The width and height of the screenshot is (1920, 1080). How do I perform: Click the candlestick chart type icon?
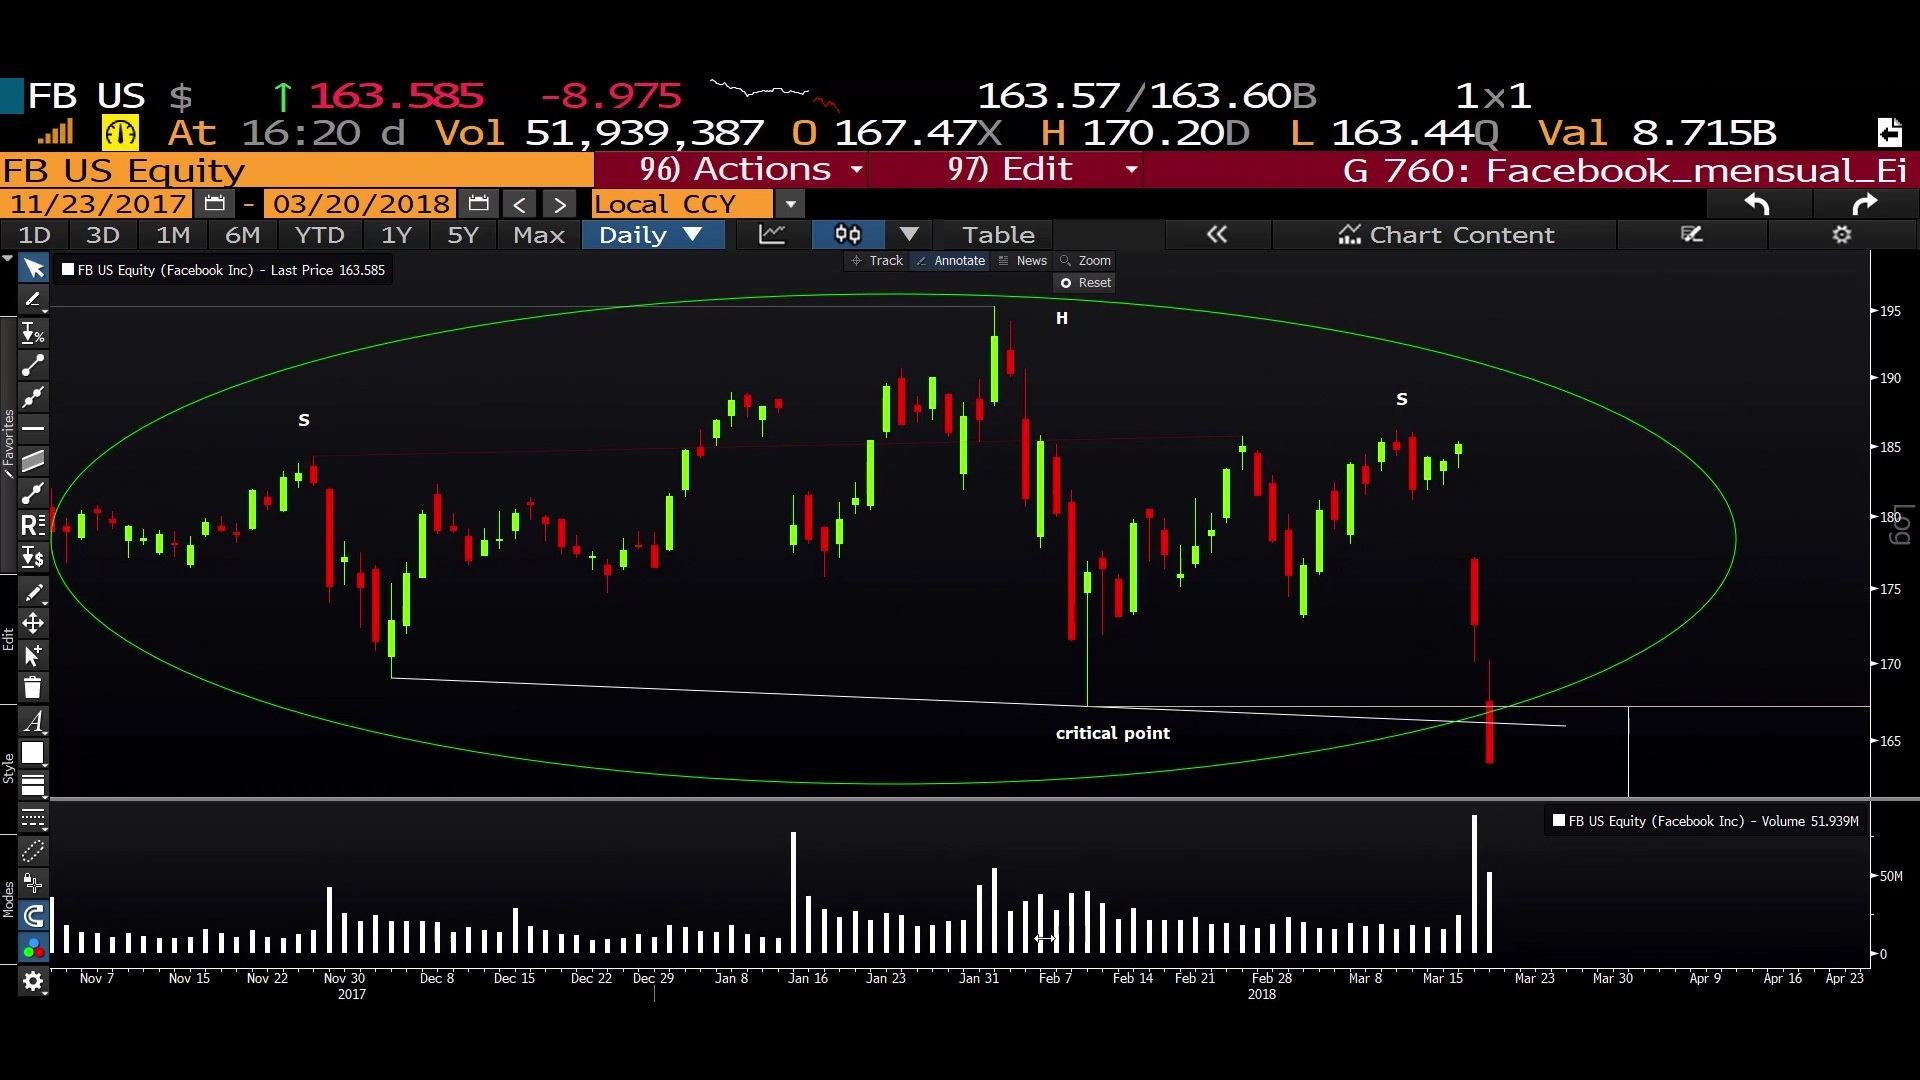(x=847, y=235)
